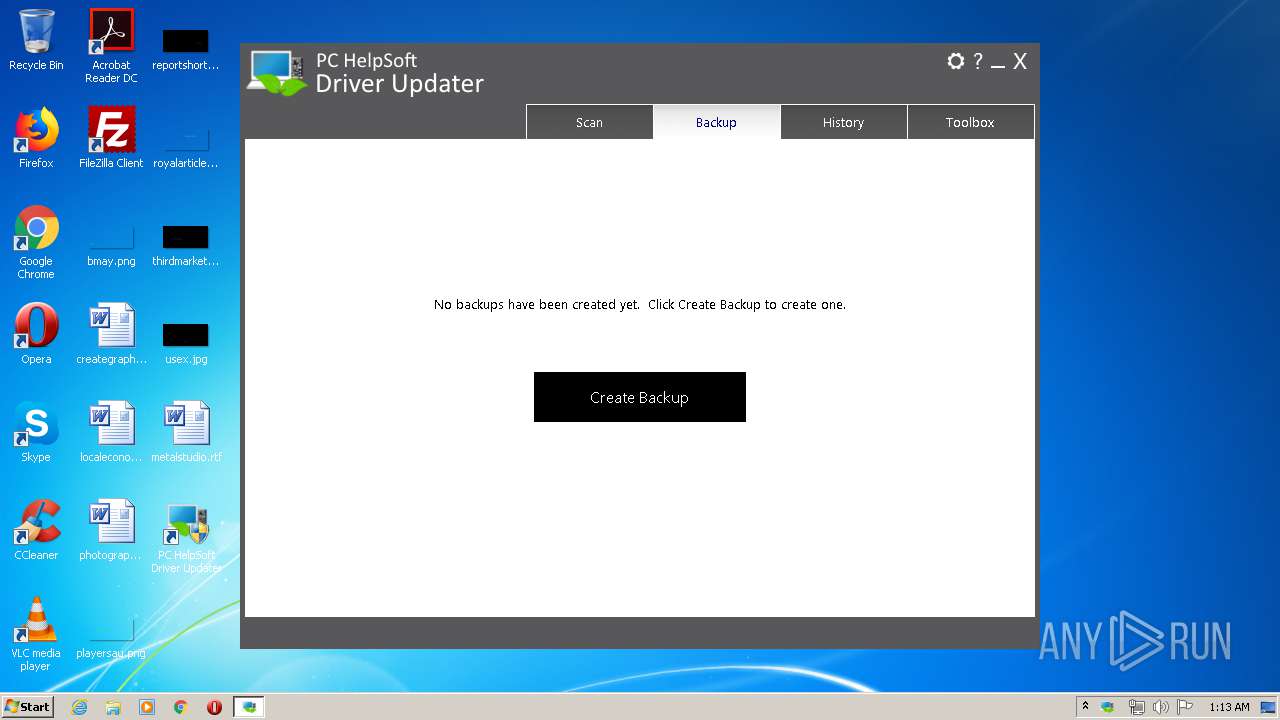This screenshot has width=1280, height=720.
Task: Open the network tray icon
Action: [1136, 707]
